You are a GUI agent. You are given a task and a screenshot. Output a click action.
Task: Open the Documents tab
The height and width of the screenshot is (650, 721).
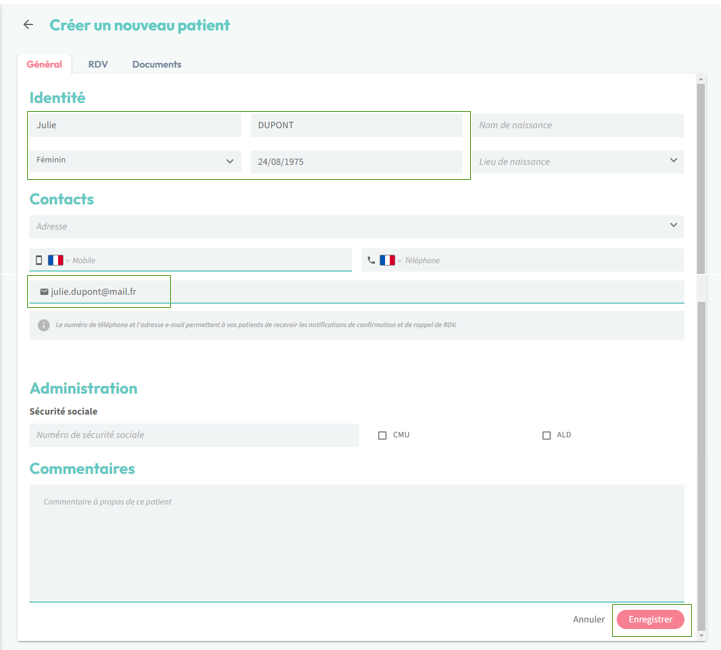coord(156,64)
